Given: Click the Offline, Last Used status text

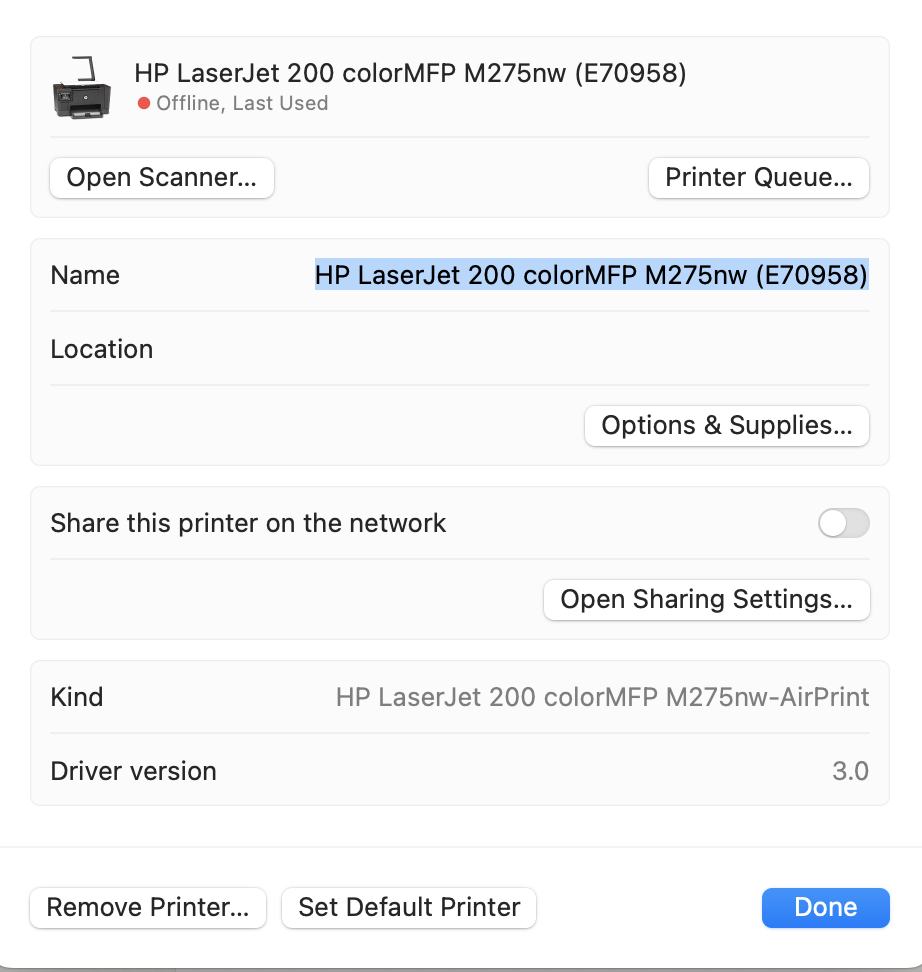Looking at the screenshot, I should coord(242,104).
